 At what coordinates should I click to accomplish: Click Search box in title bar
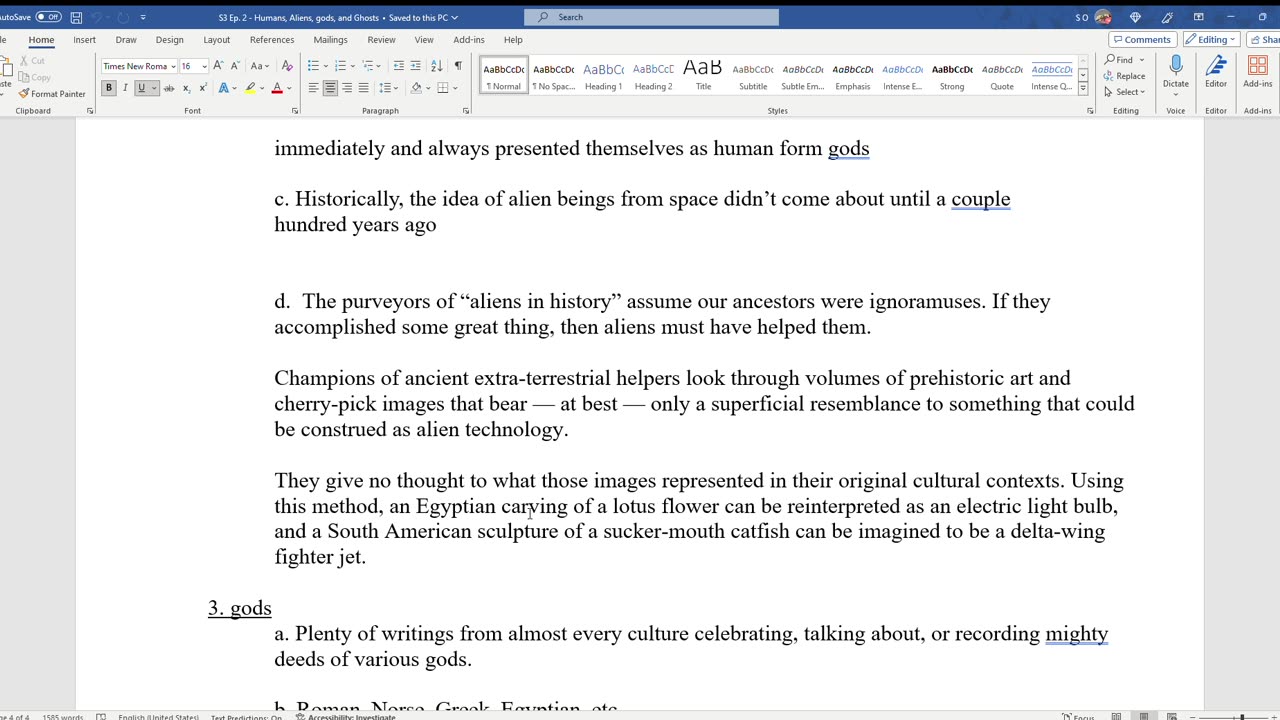(x=651, y=17)
